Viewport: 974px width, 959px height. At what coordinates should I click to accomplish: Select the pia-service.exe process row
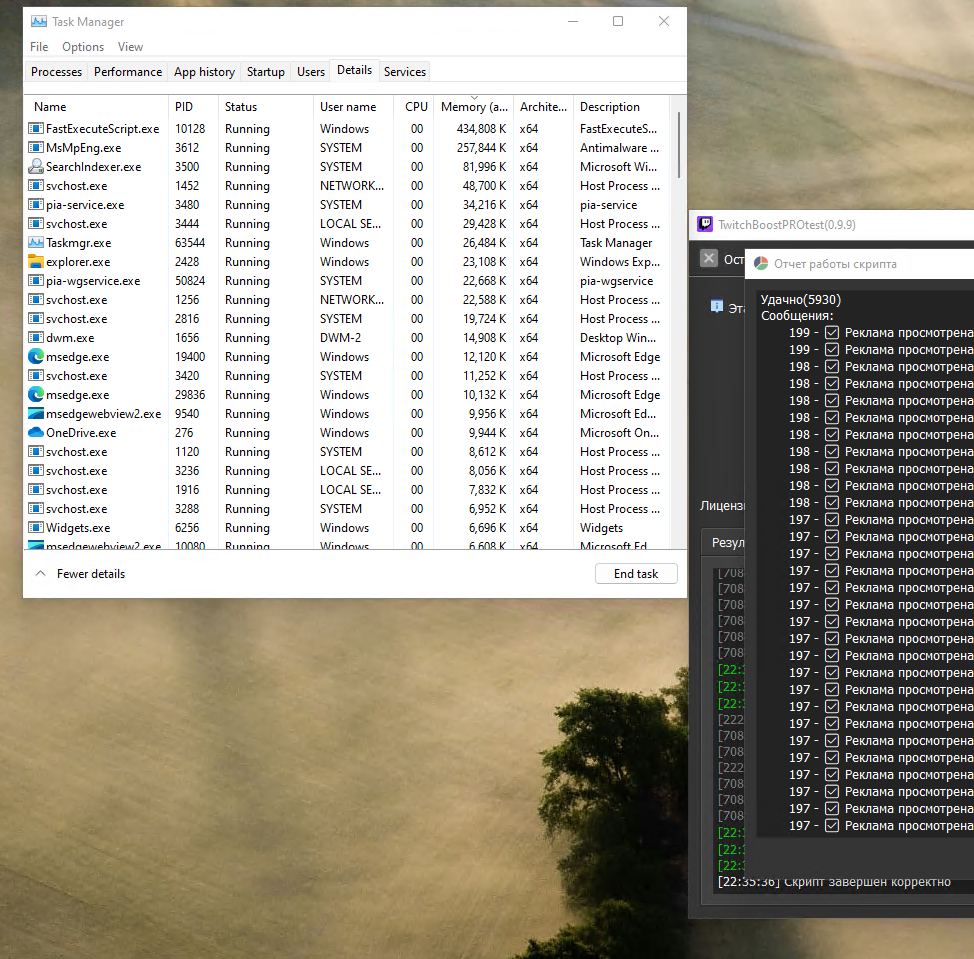(85, 205)
